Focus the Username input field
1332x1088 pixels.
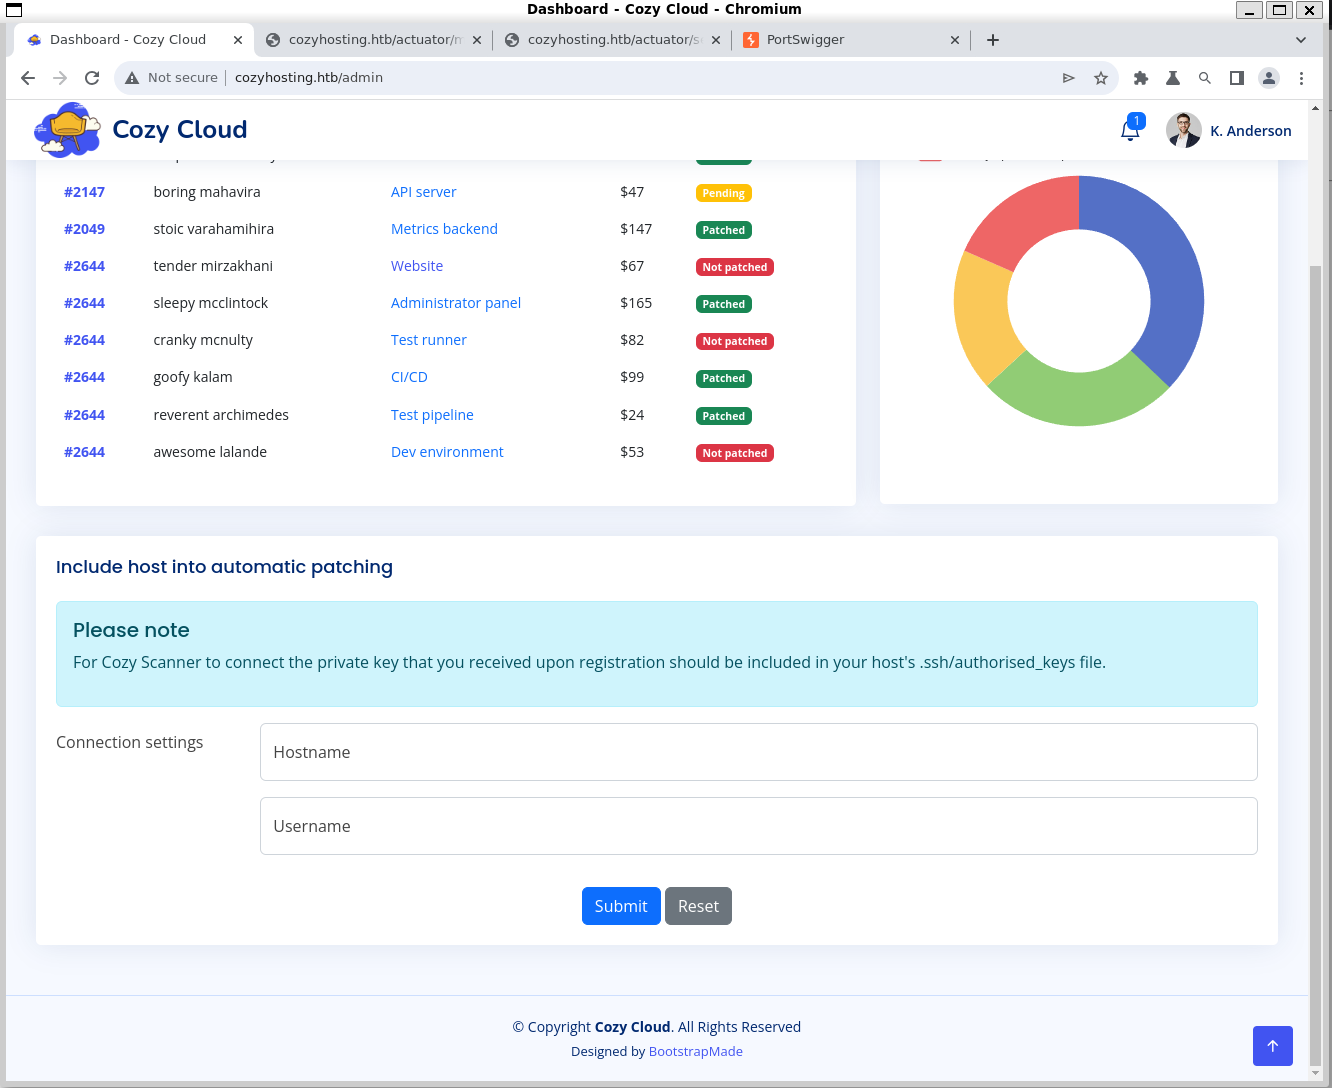click(758, 826)
